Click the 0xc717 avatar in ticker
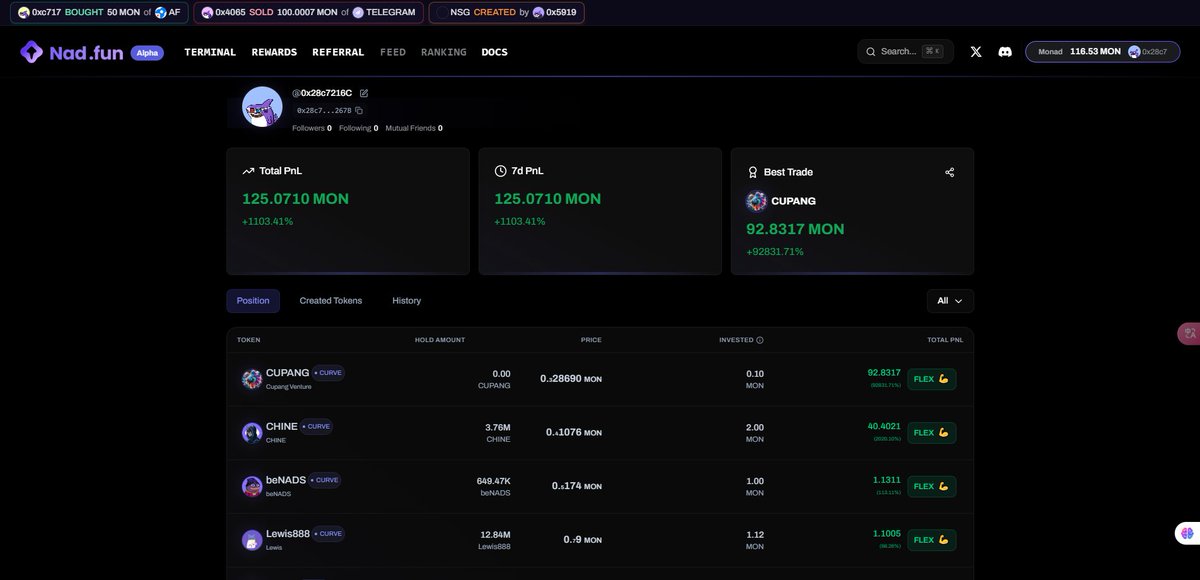Image resolution: width=1200 pixels, height=580 pixels. [x=24, y=13]
